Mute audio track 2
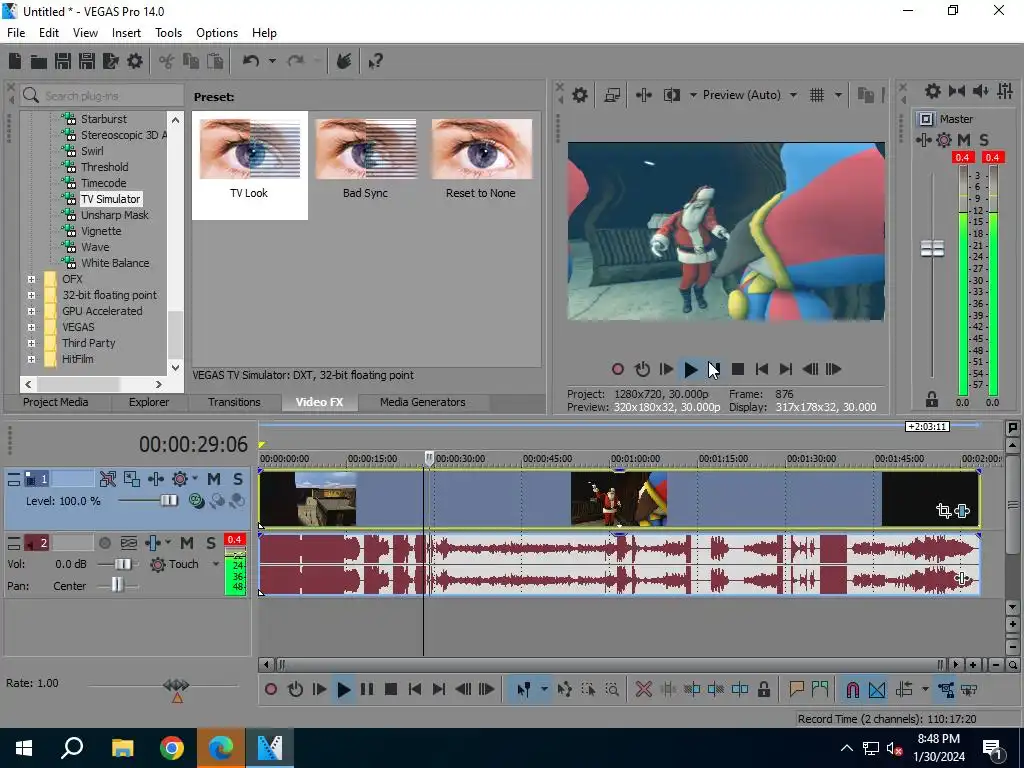Viewport: 1024px width, 768px height. click(x=187, y=543)
